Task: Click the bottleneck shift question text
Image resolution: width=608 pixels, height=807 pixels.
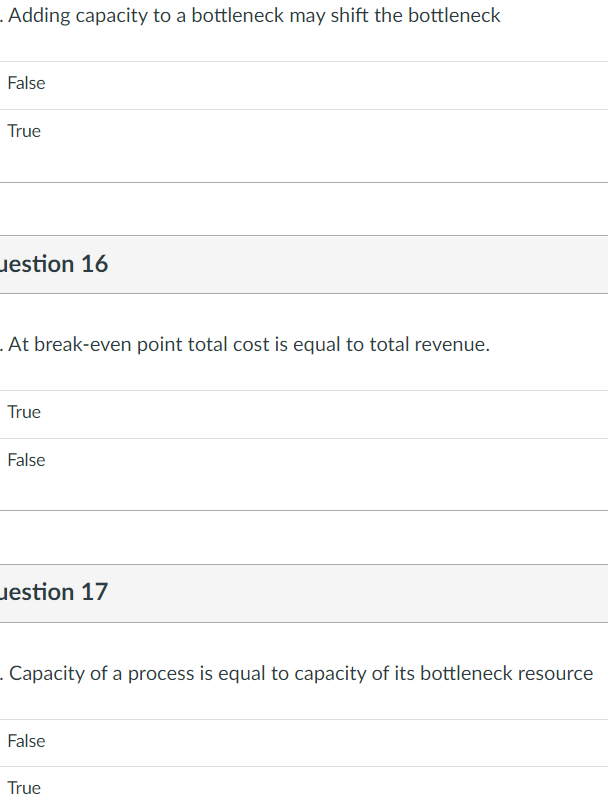Action: pyautogui.click(x=251, y=15)
